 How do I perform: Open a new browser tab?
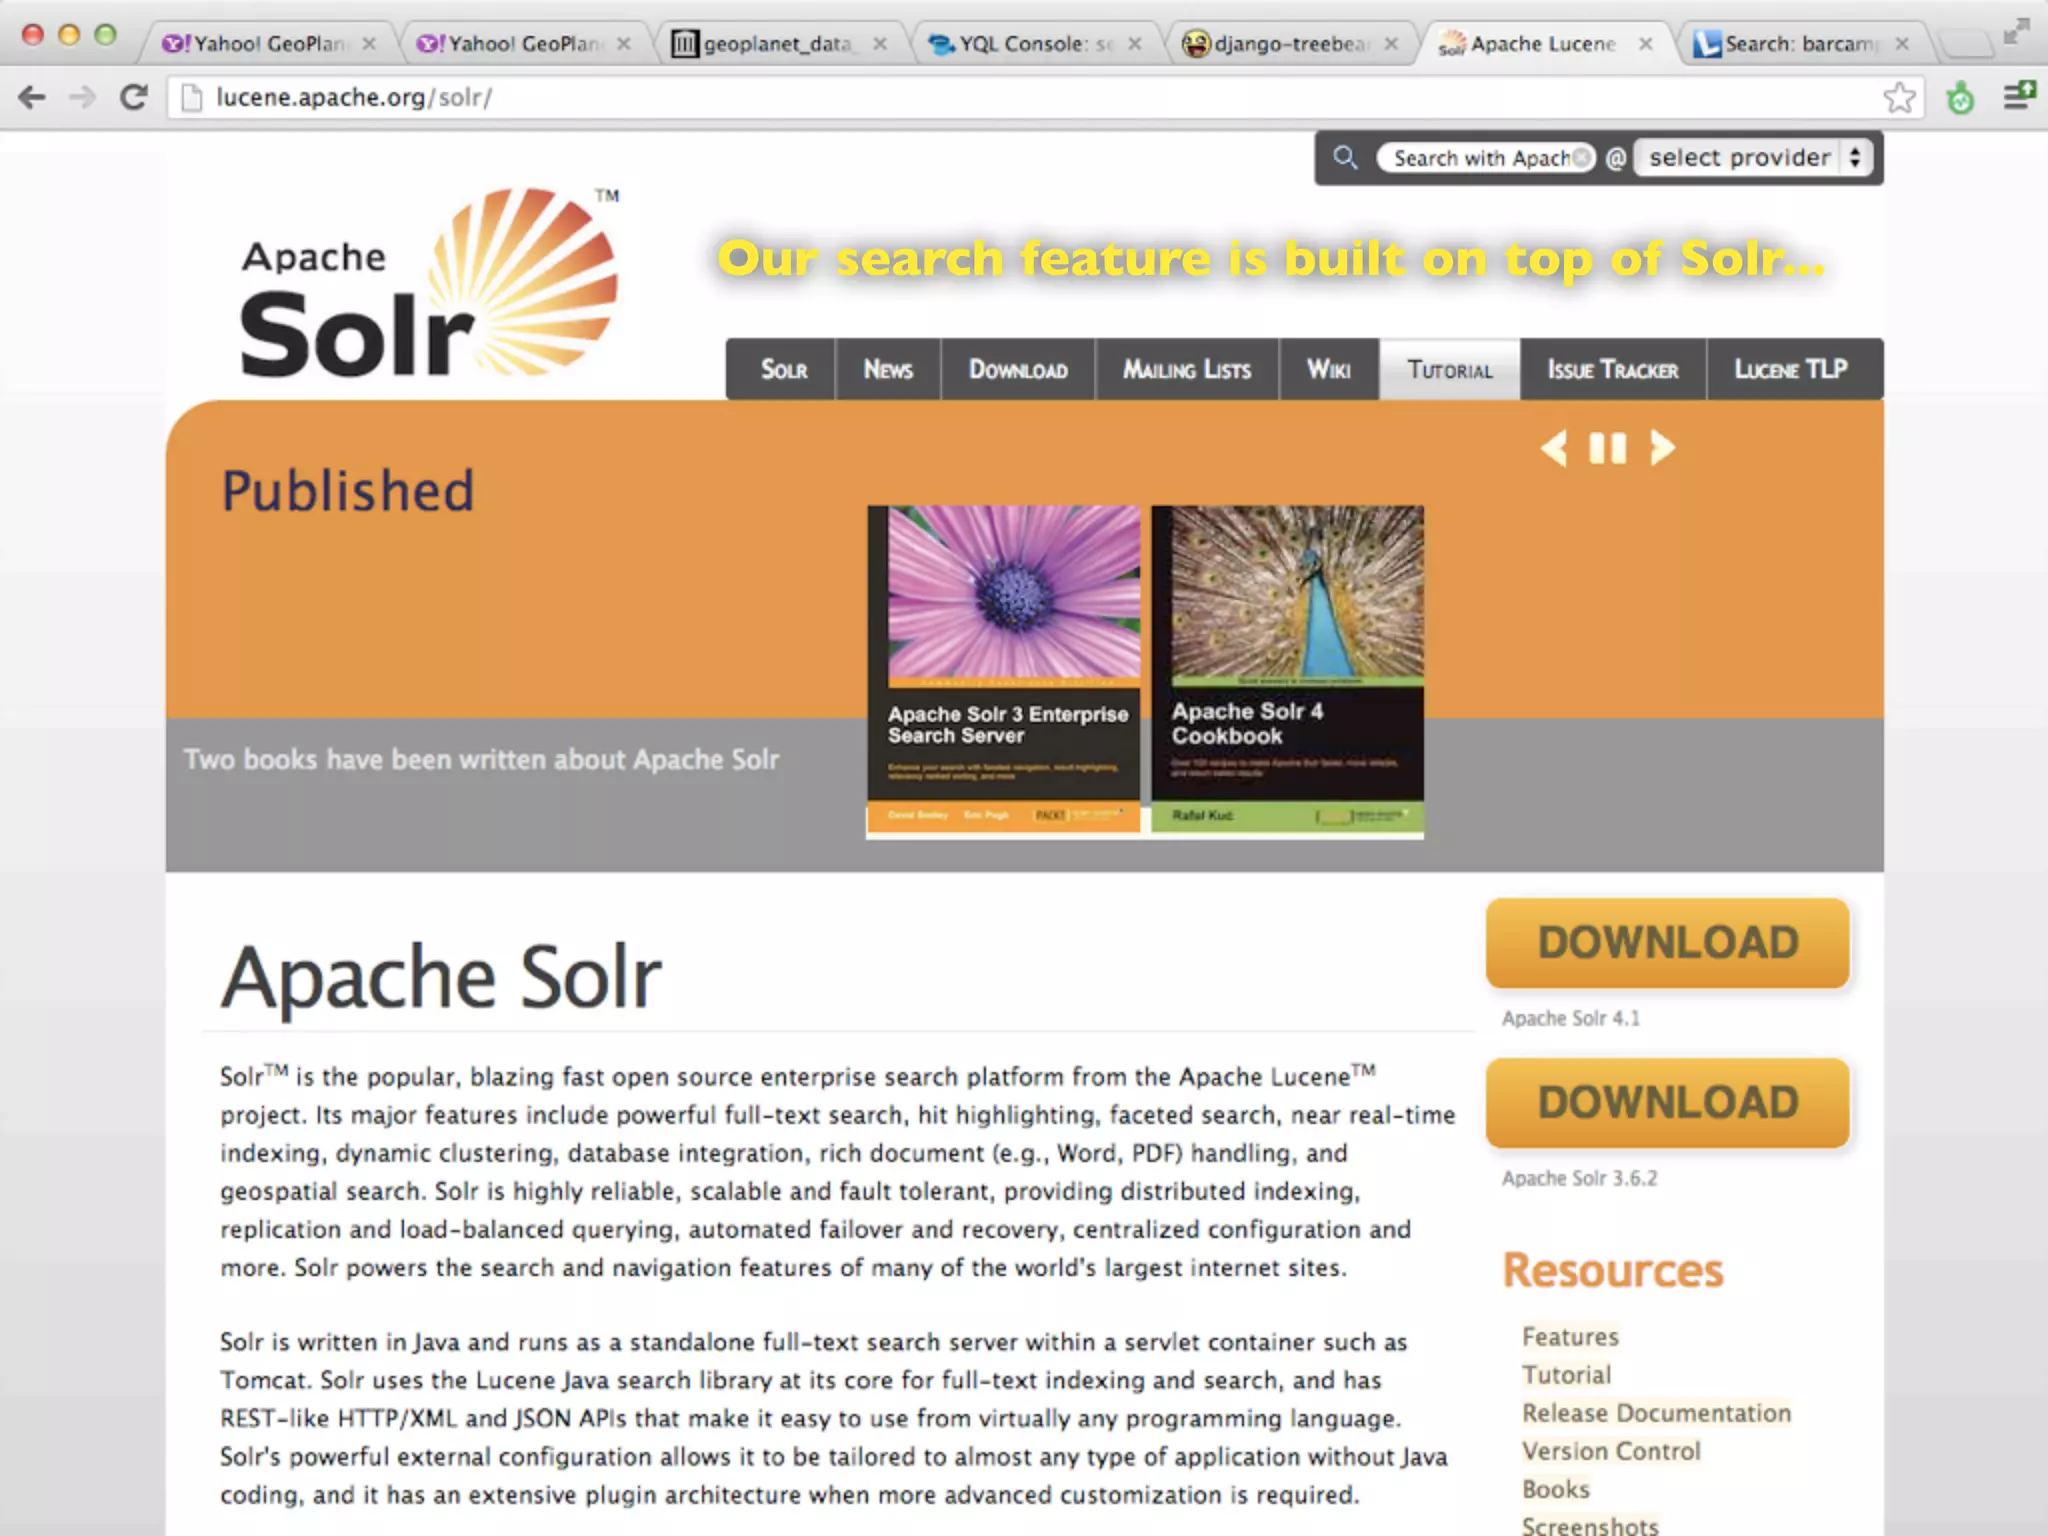point(1965,44)
